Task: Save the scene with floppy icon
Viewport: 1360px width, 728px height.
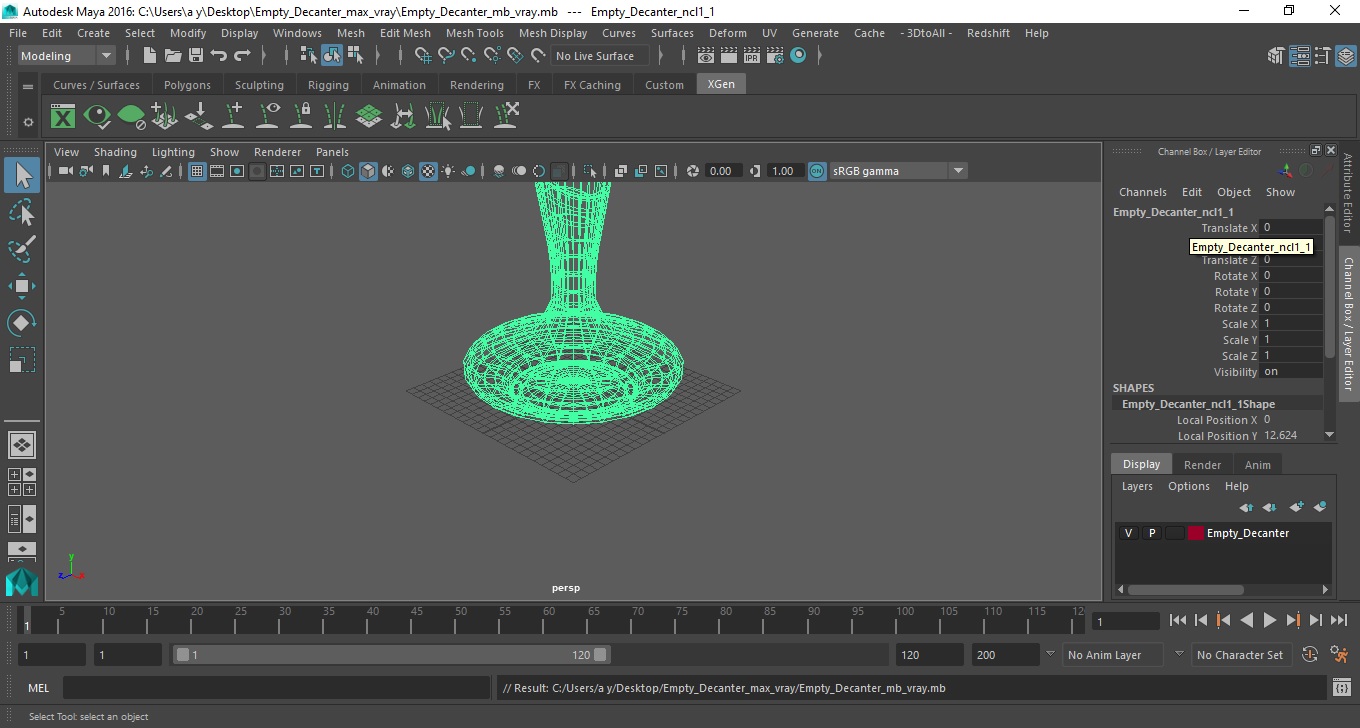Action: 196,56
